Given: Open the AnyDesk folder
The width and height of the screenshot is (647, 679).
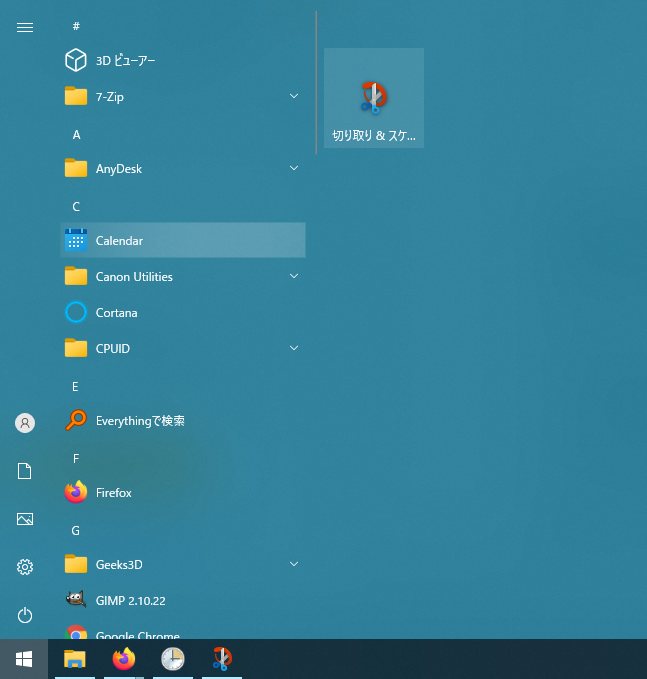Looking at the screenshot, I should (183, 168).
